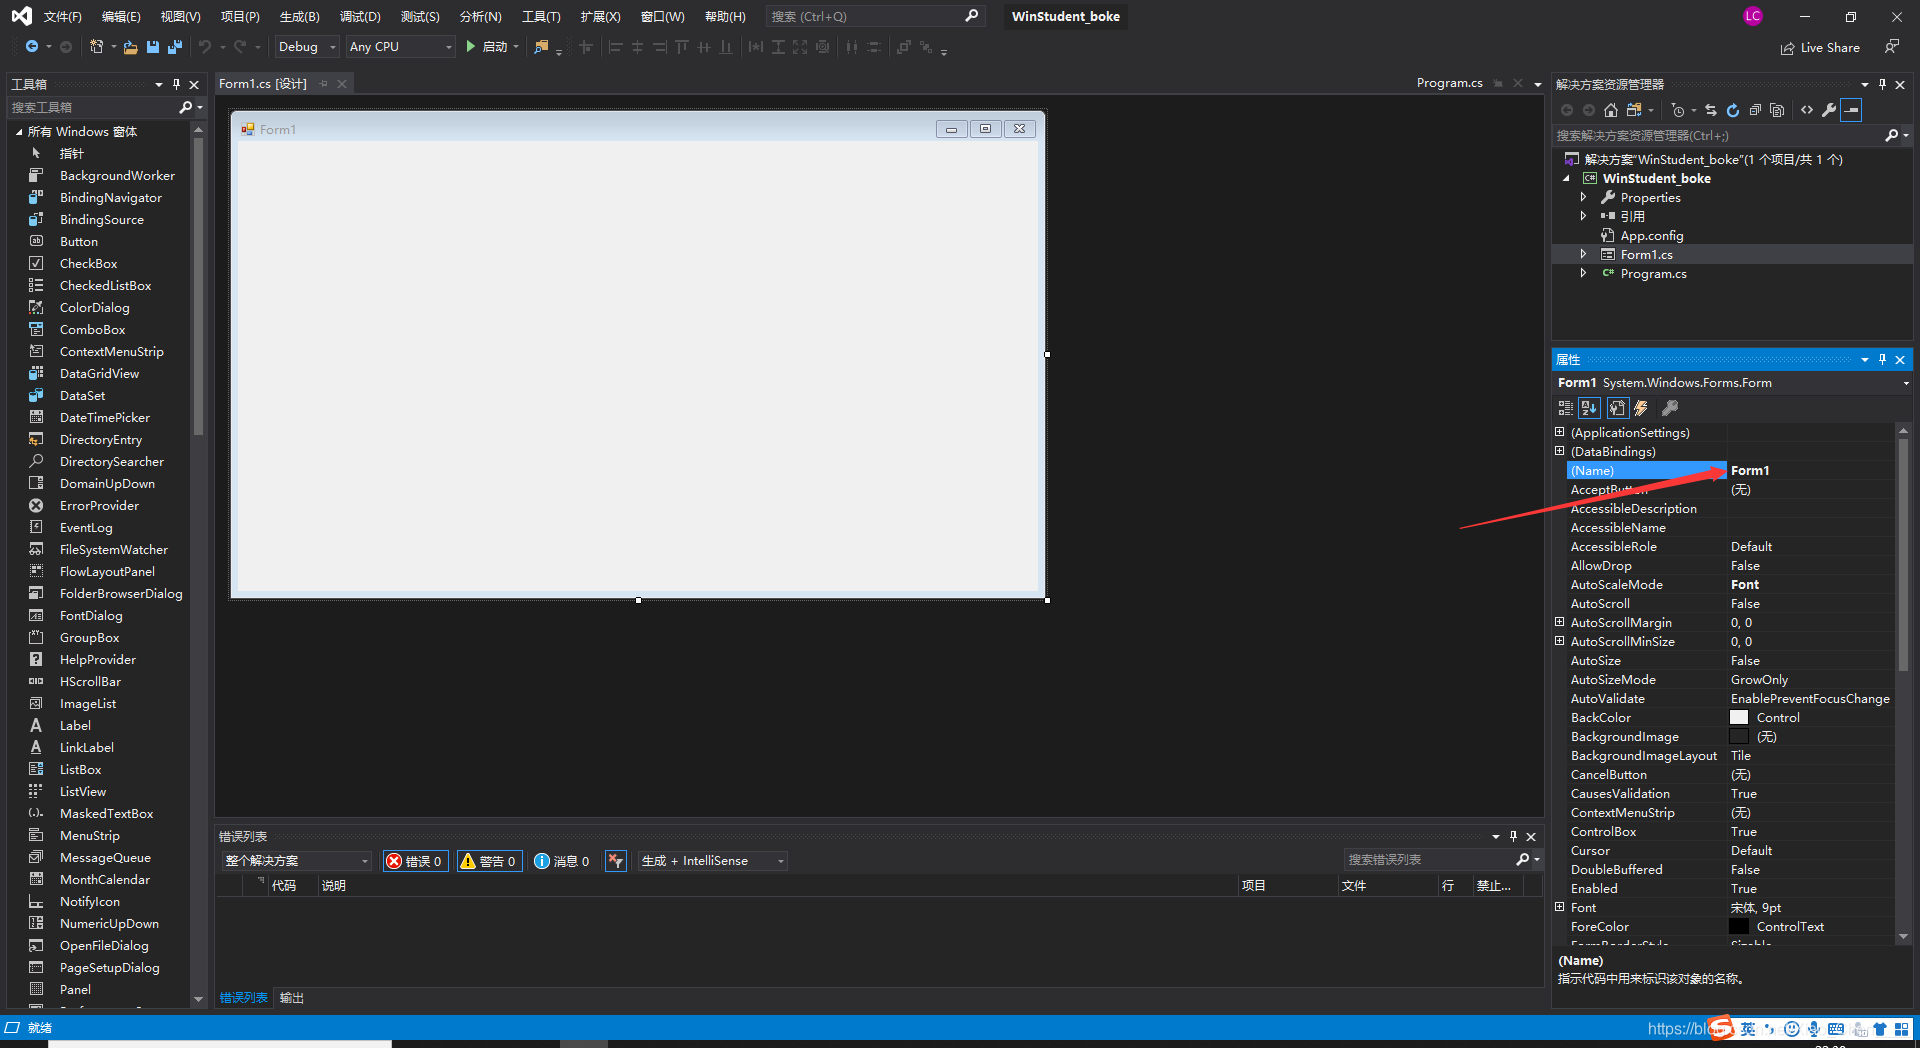Open the Any CPU platform dropdown
This screenshot has width=1920, height=1048.
point(400,47)
